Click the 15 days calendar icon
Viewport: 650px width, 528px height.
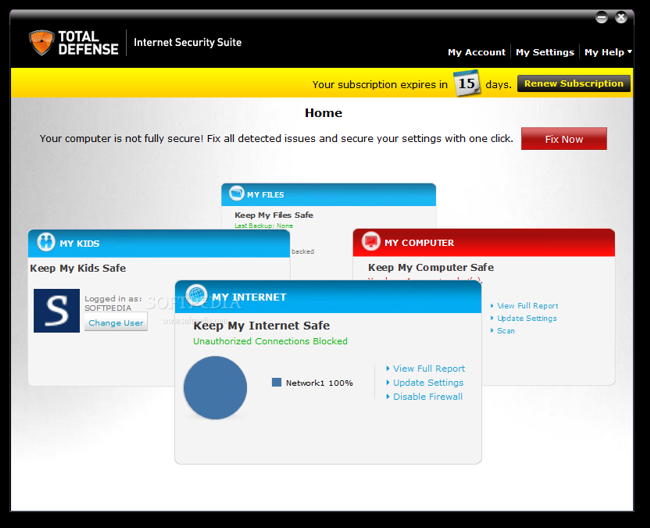[466, 83]
